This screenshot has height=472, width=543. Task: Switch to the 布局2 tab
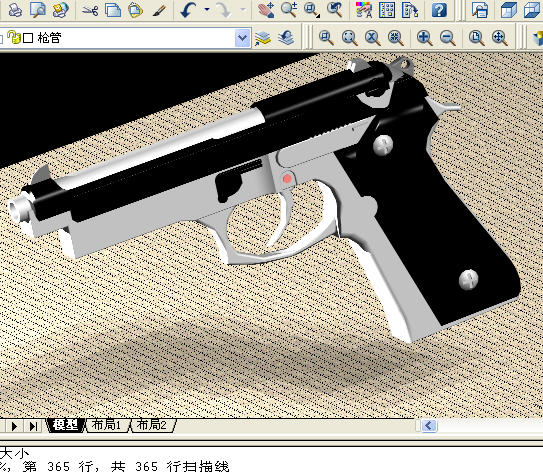(x=152, y=425)
